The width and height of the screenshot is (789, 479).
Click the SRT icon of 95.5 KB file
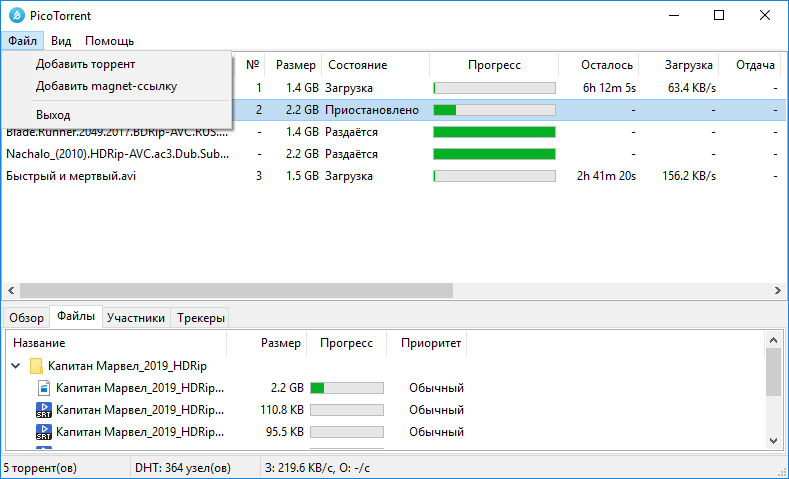[44, 432]
